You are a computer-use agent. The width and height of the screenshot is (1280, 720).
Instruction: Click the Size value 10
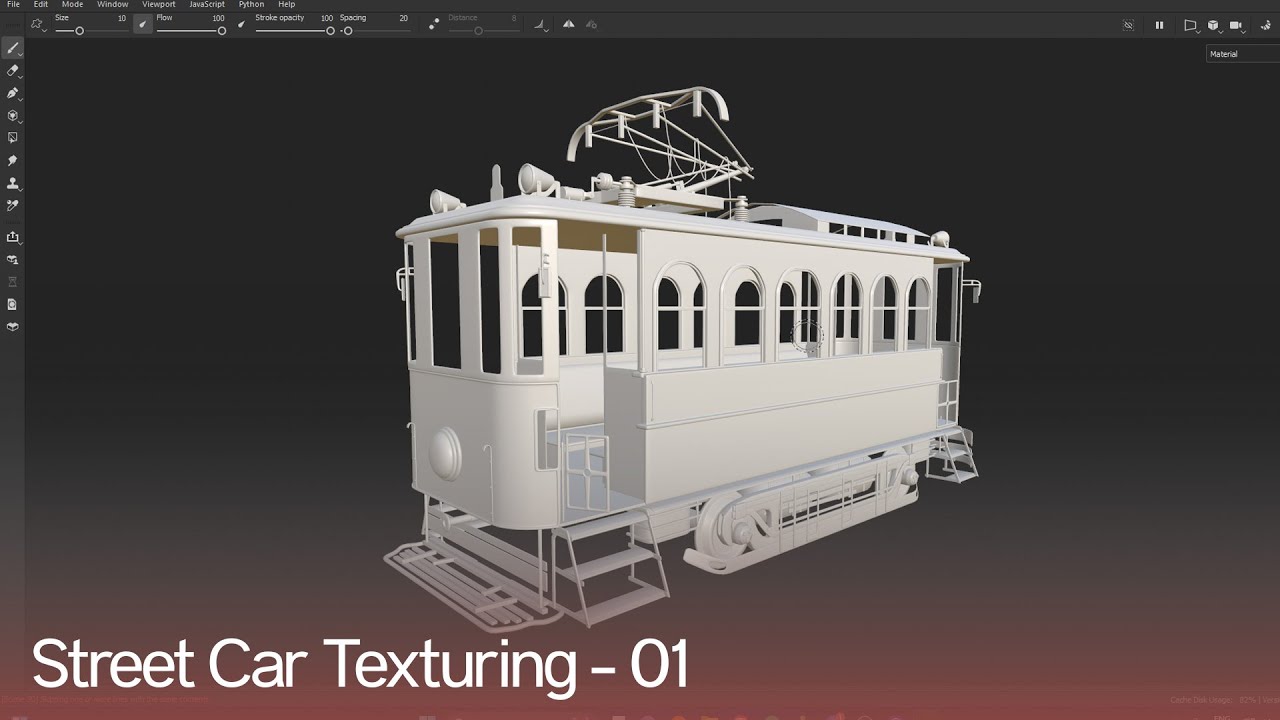(122, 18)
